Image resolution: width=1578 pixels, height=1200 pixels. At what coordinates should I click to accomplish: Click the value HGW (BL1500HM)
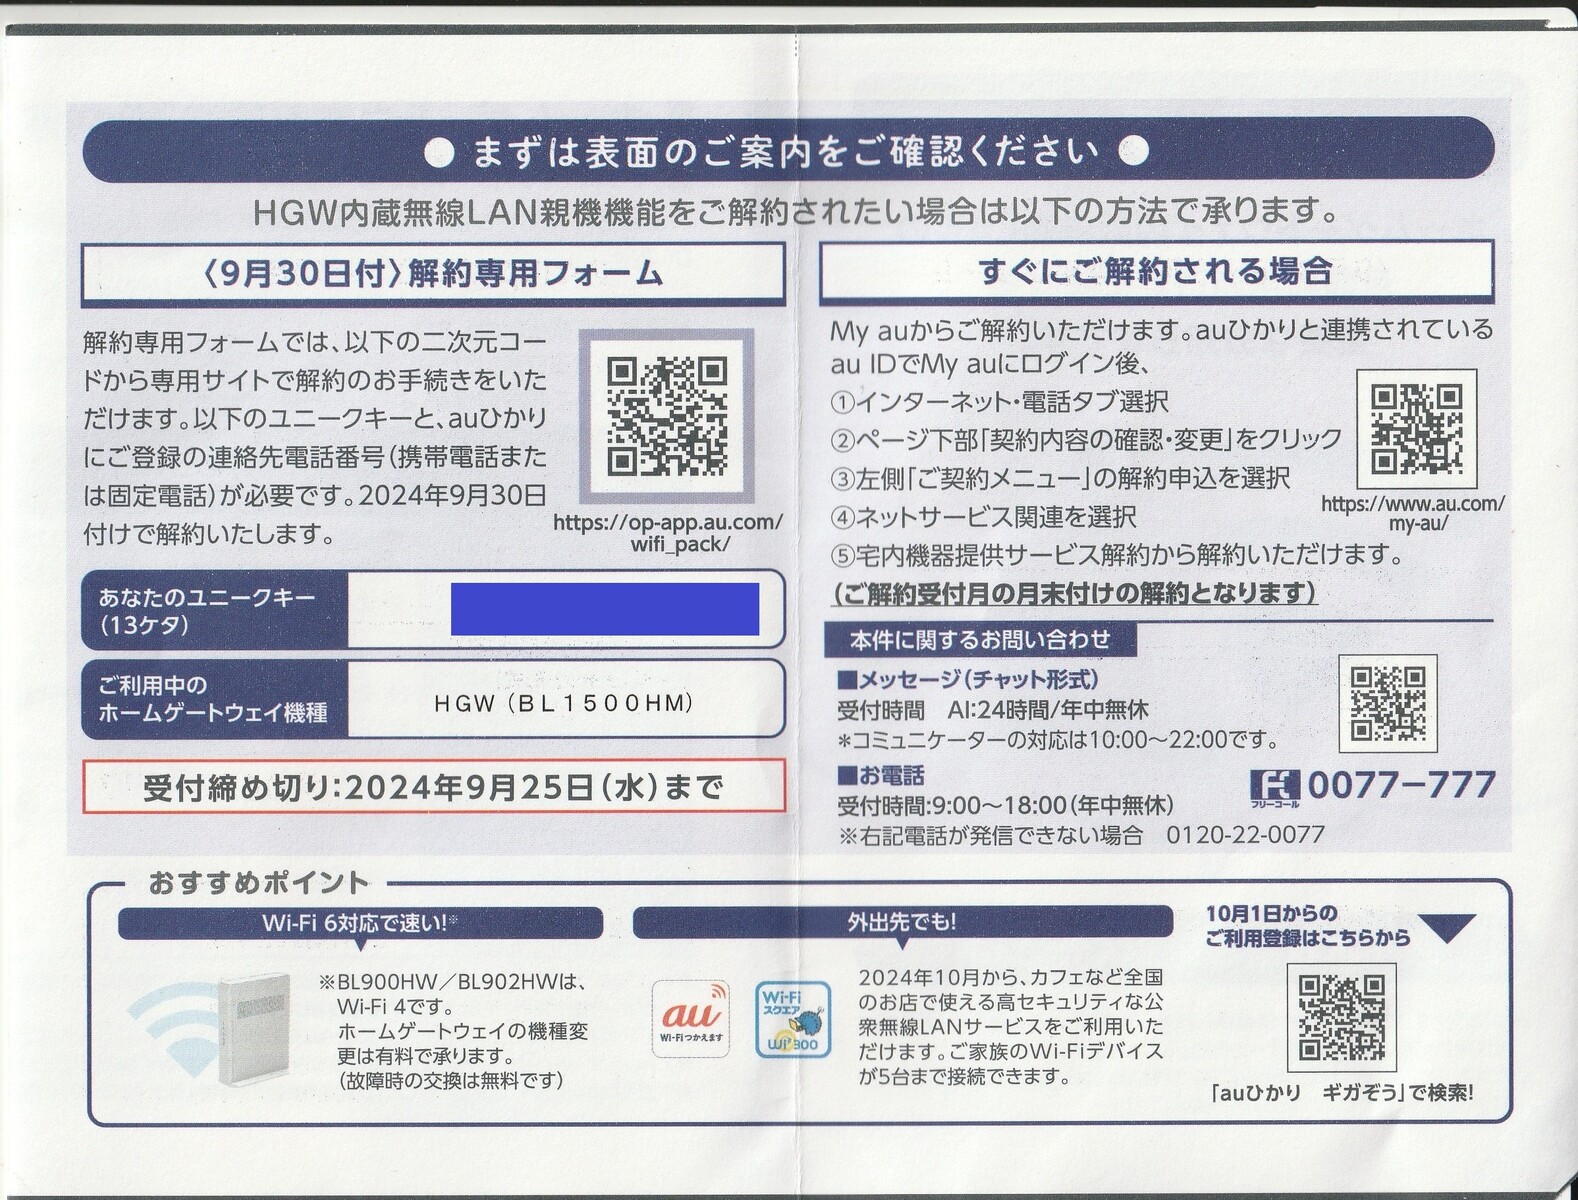[564, 704]
